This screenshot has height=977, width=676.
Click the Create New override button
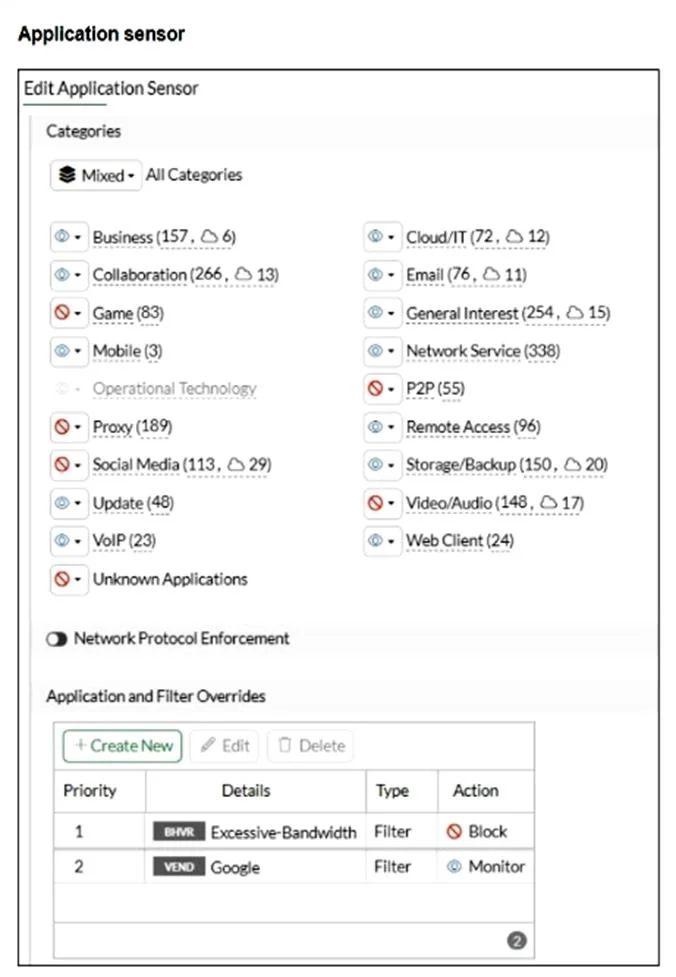[x=123, y=746]
